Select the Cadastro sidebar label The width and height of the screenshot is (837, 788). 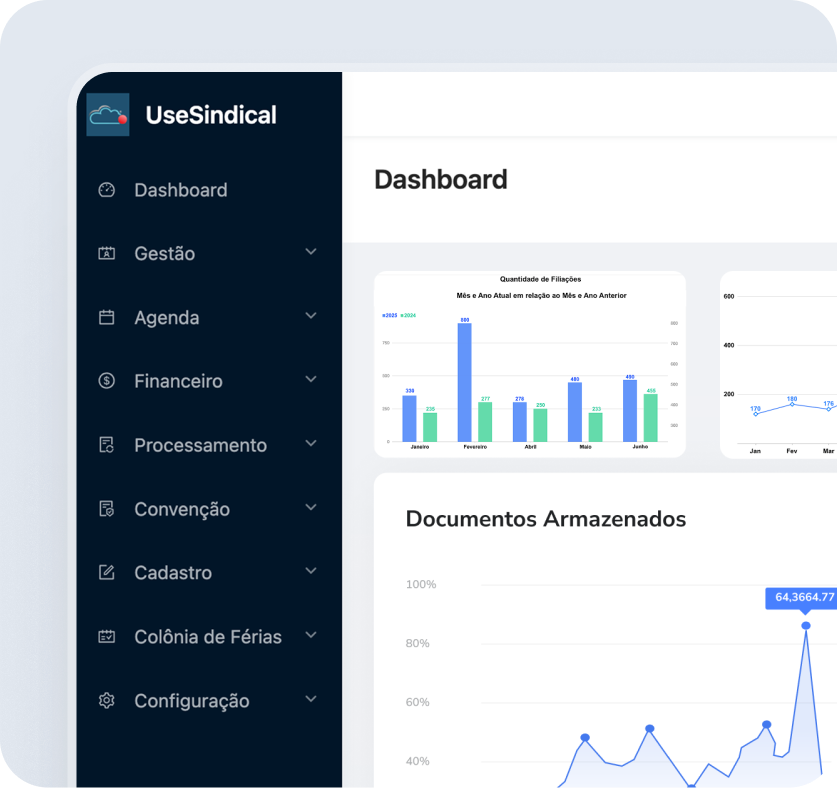click(x=173, y=573)
